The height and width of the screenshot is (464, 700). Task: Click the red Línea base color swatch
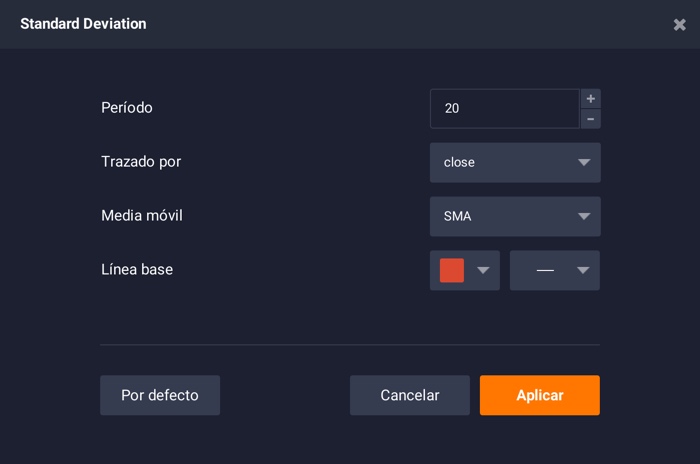tap(452, 270)
